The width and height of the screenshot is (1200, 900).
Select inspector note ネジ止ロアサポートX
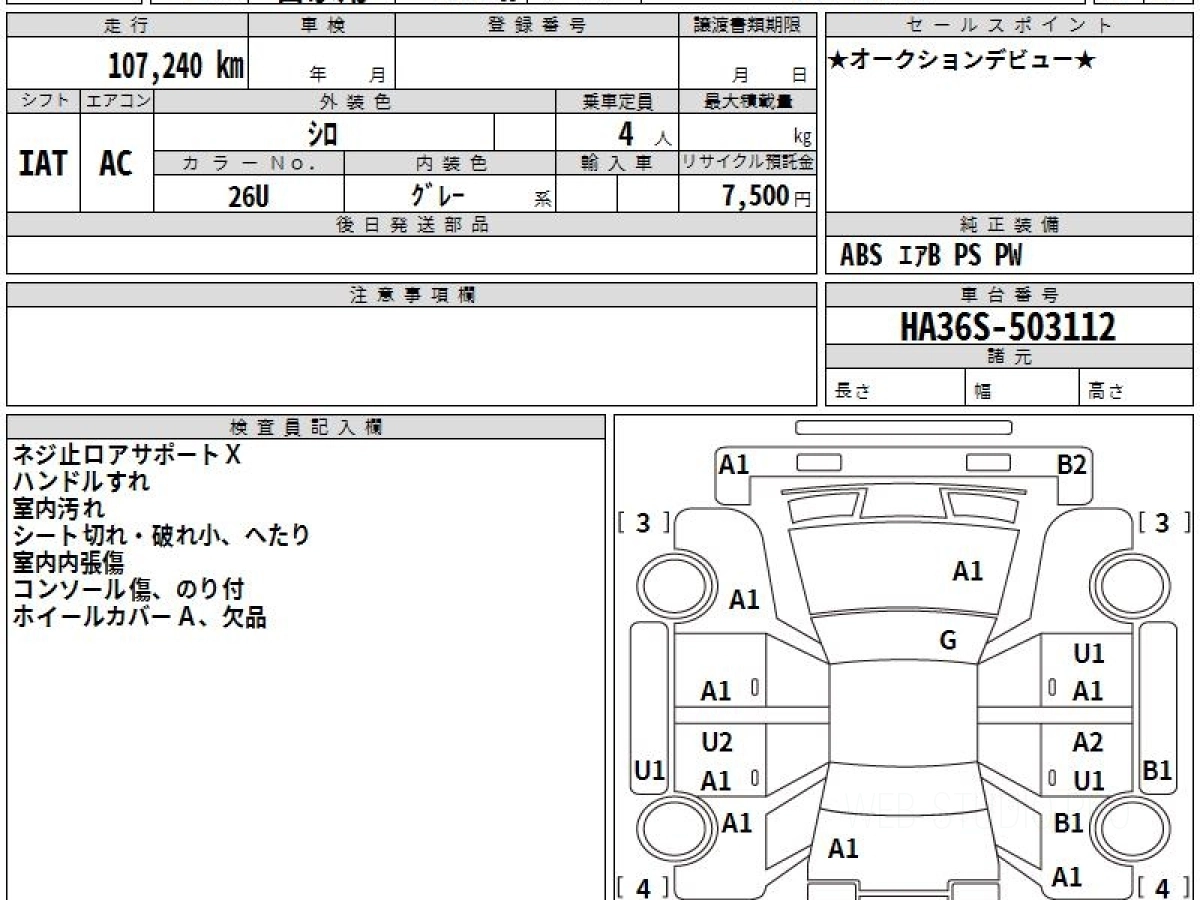tap(127, 455)
